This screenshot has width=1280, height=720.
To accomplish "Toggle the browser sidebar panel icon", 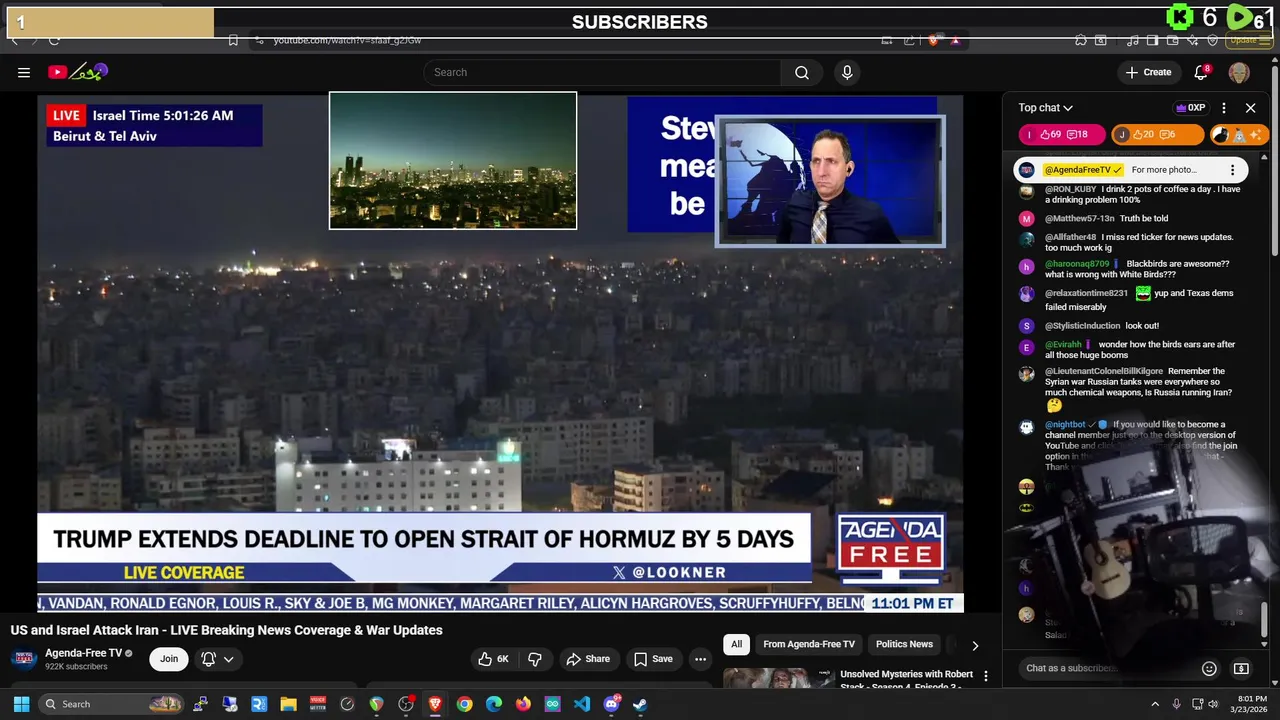I will point(1152,40).
